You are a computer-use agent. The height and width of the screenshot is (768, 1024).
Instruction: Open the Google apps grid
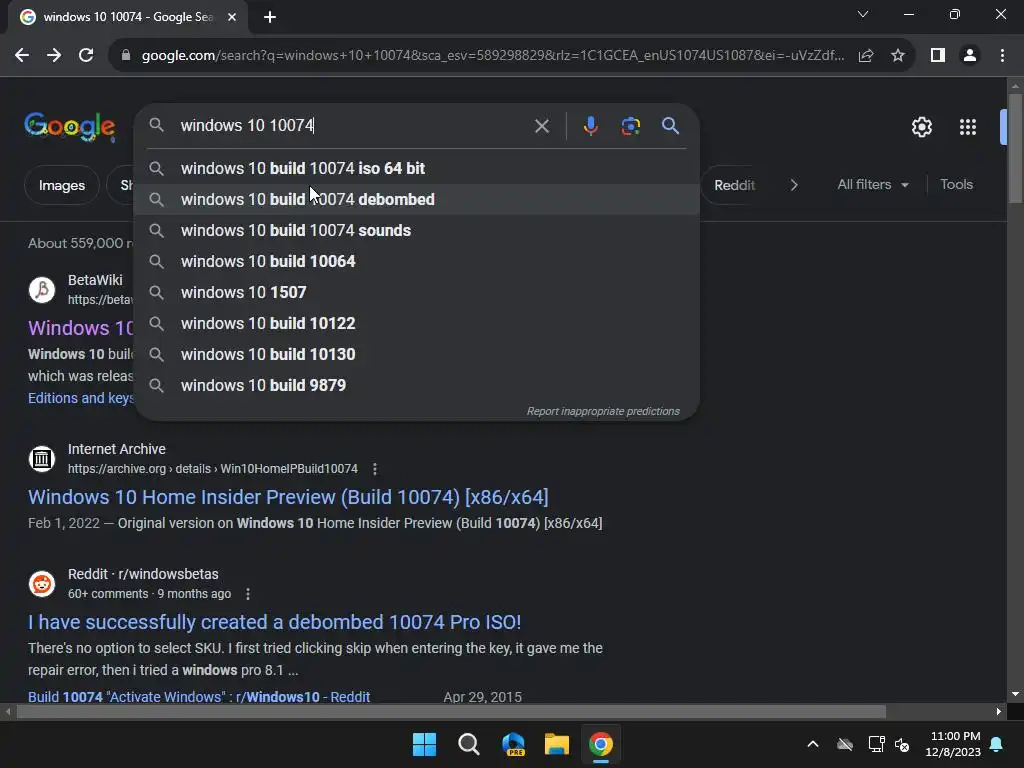[x=968, y=127]
